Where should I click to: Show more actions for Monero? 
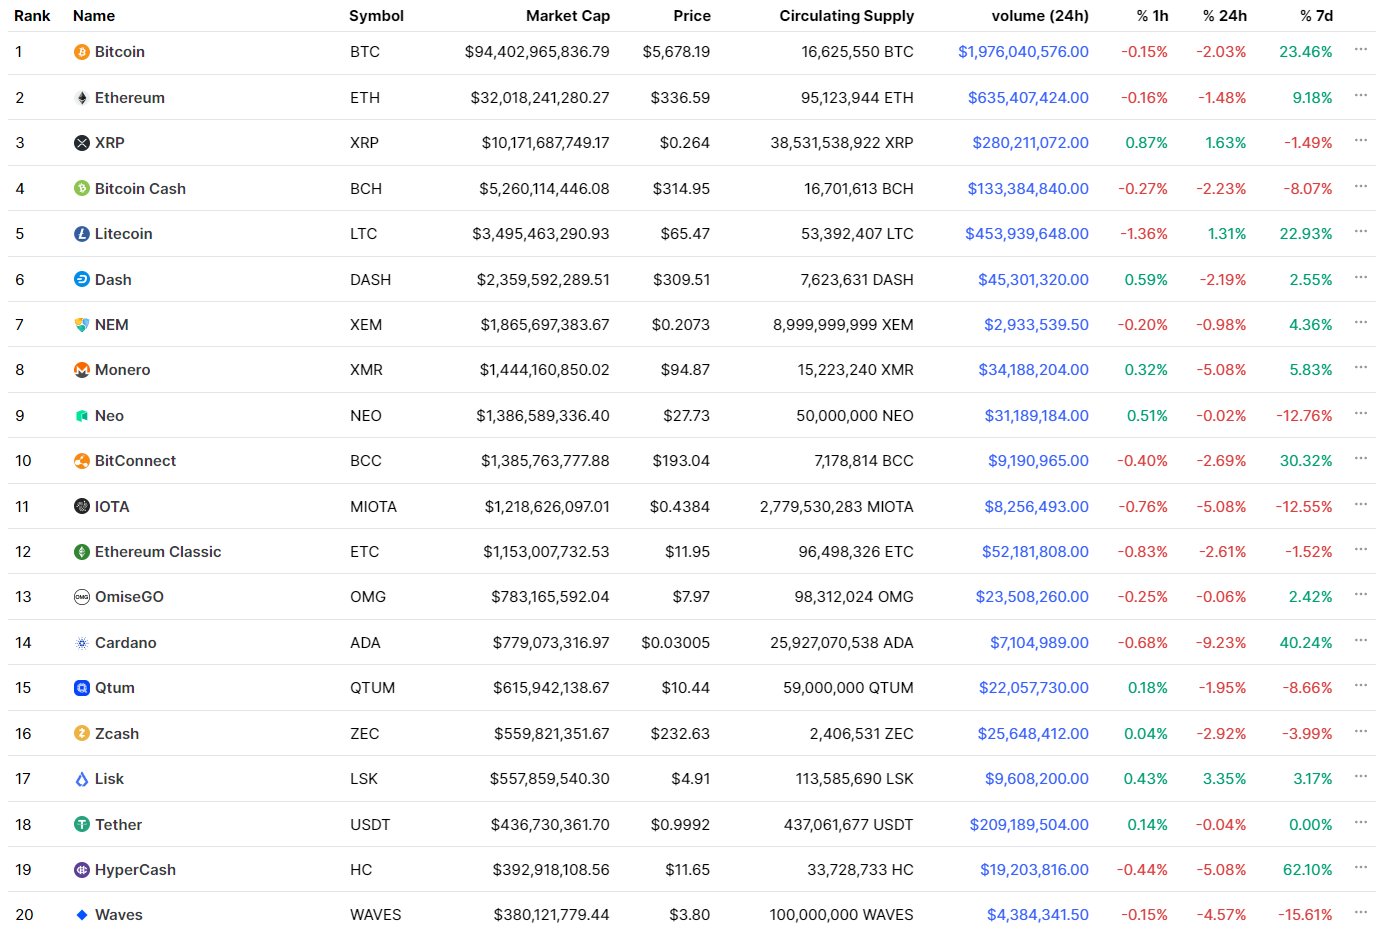pos(1360,367)
